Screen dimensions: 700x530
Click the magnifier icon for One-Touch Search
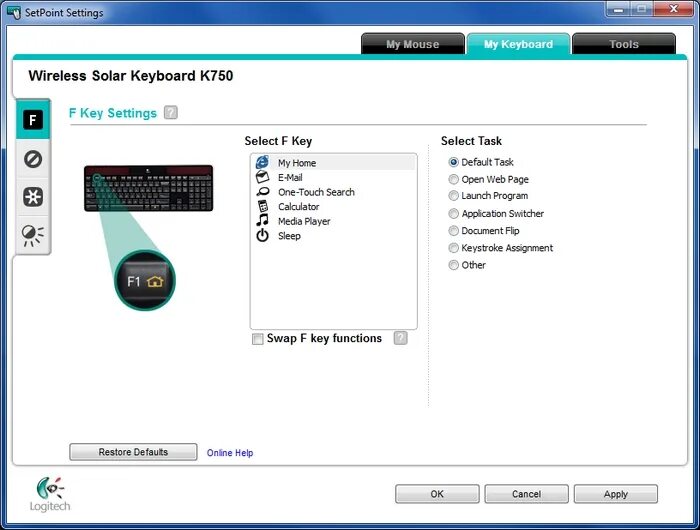pos(263,192)
